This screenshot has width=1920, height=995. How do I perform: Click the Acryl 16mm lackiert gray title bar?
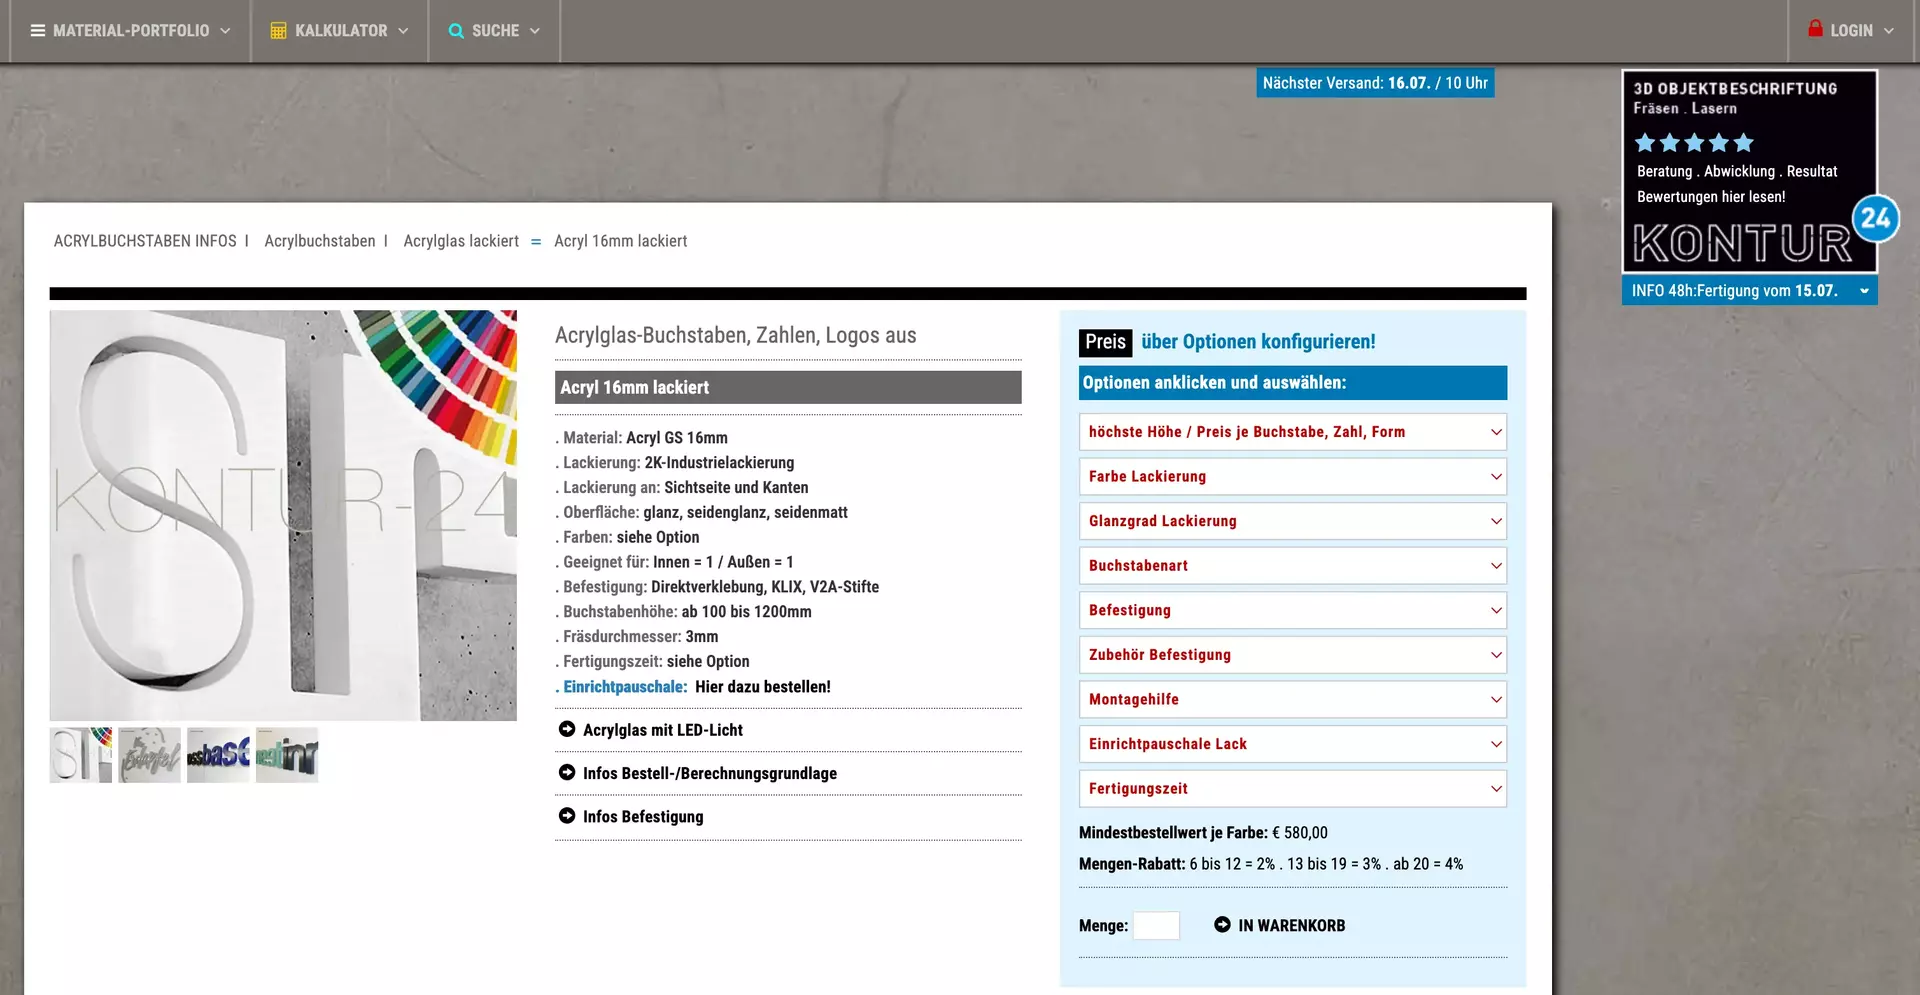tap(788, 387)
